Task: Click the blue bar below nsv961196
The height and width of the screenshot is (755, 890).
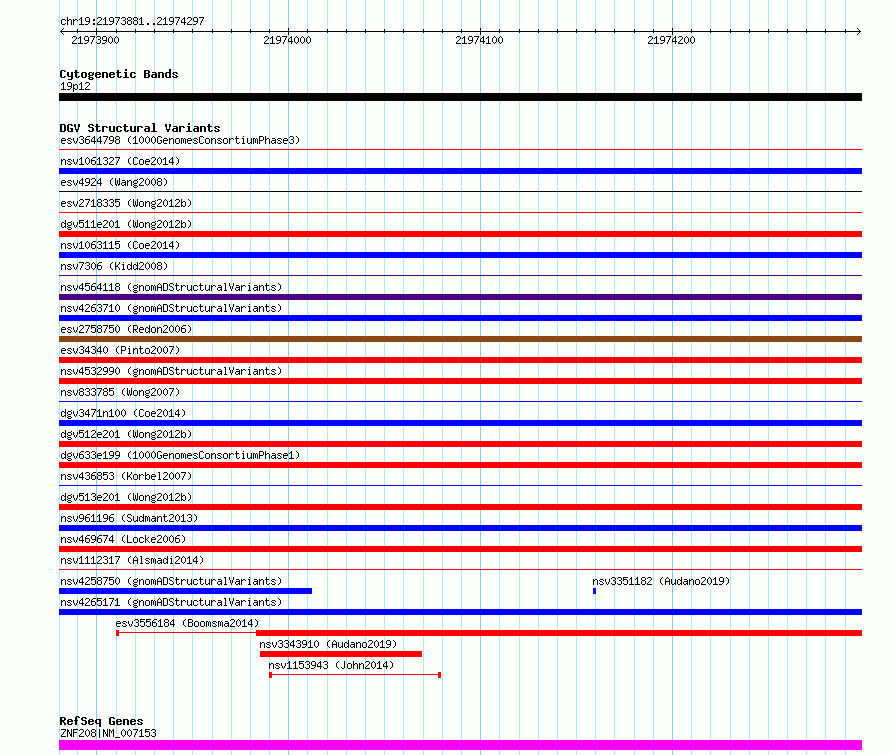Action: (x=460, y=528)
